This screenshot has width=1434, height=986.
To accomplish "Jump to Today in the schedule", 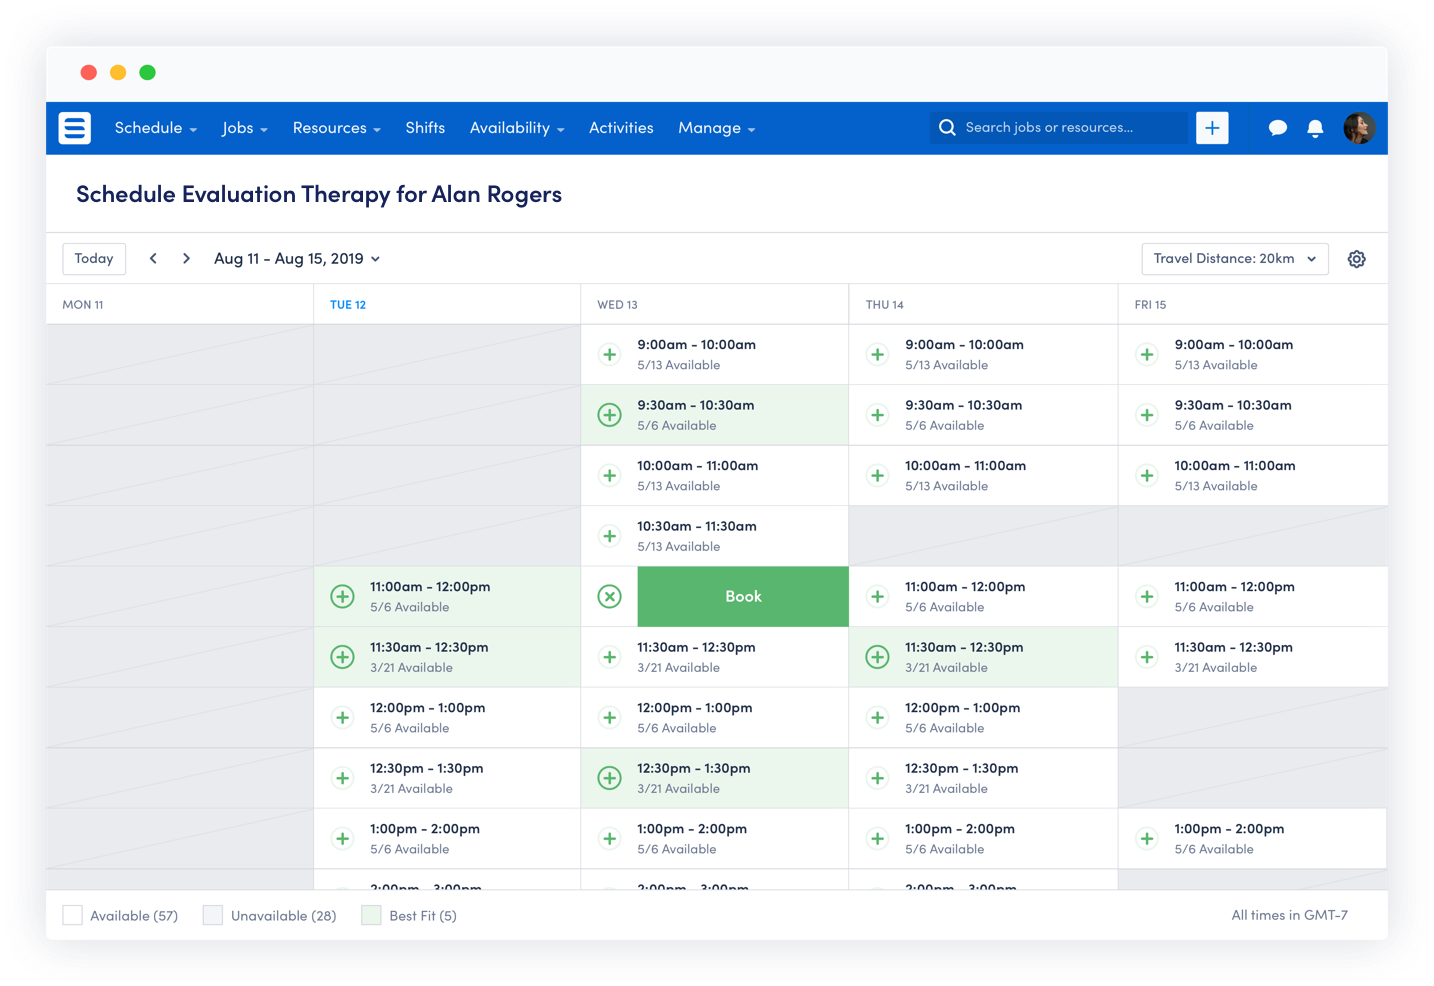I will click(x=93, y=258).
